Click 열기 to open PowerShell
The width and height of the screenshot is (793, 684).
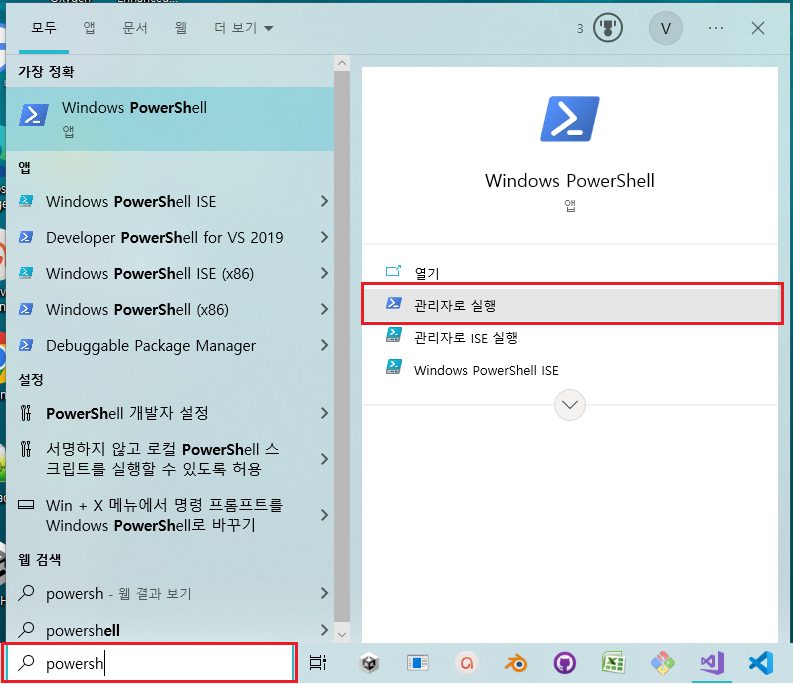569,273
